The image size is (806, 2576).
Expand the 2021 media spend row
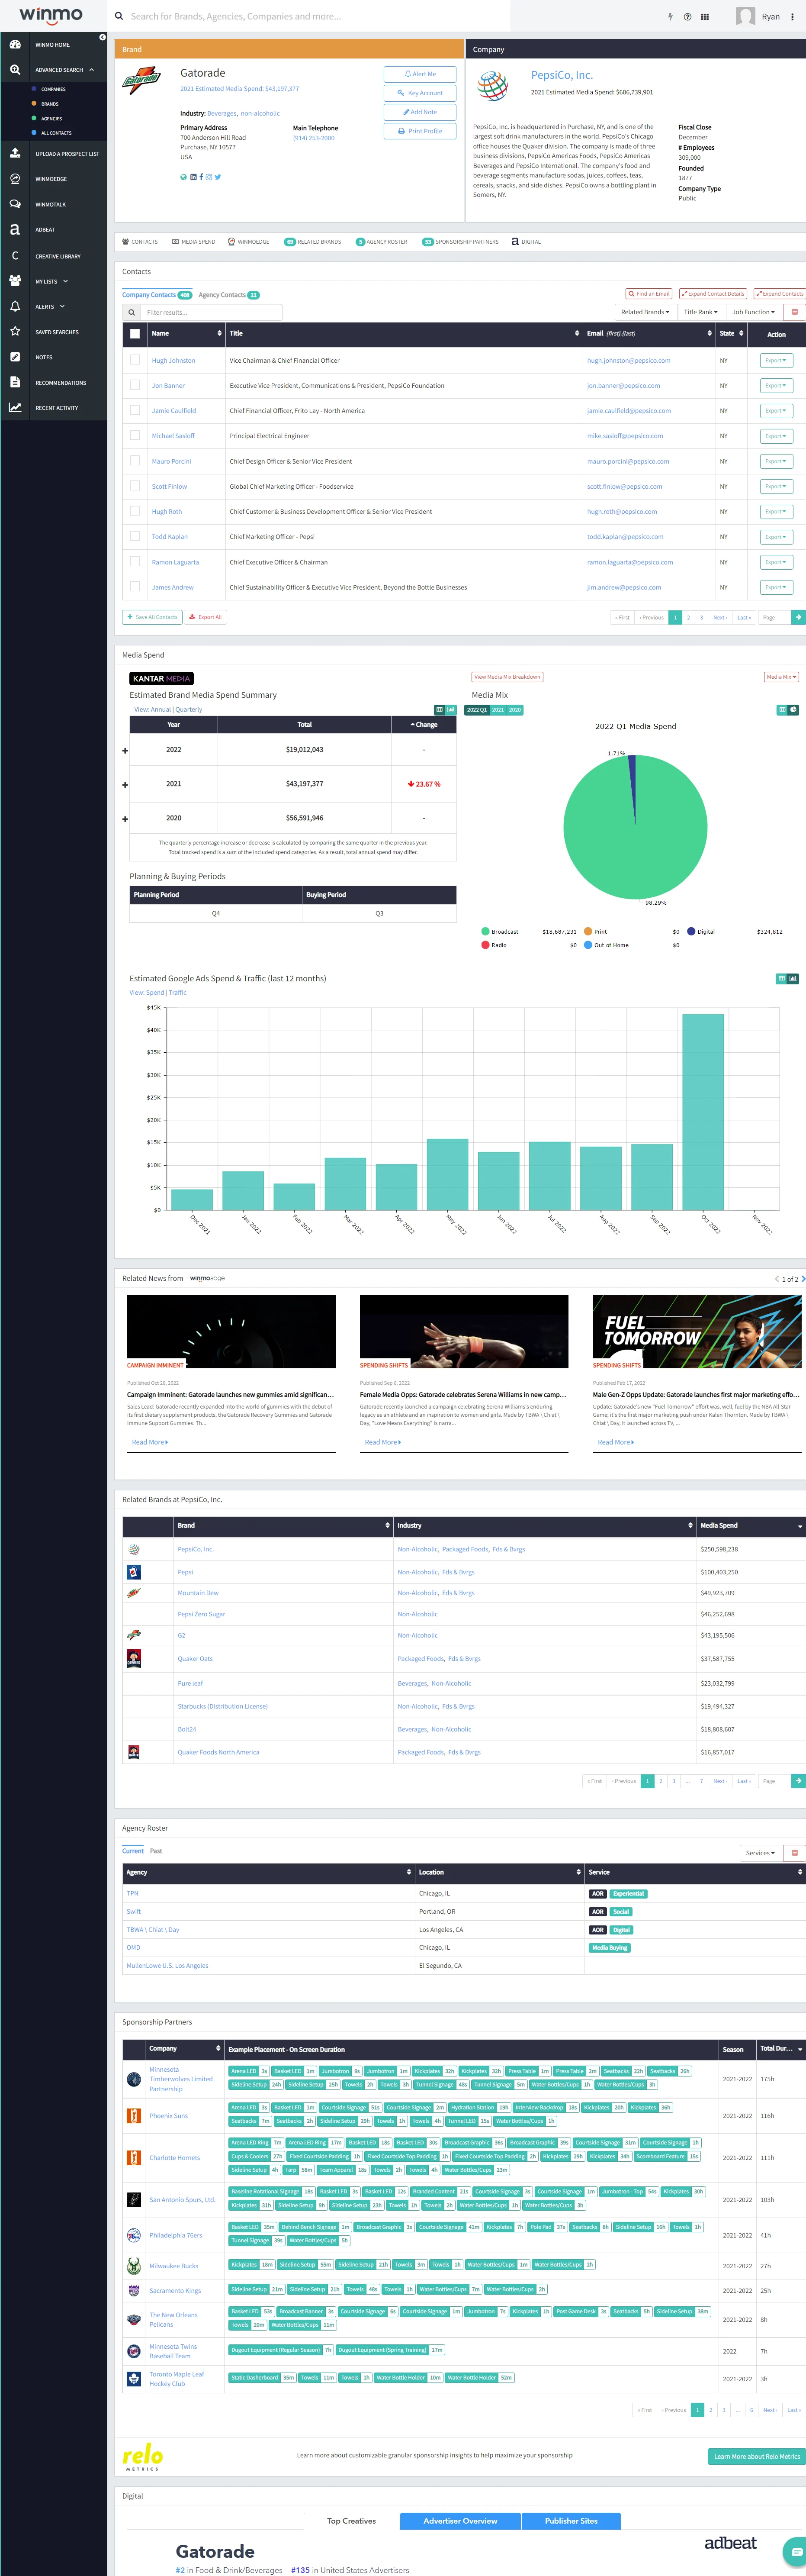point(125,784)
